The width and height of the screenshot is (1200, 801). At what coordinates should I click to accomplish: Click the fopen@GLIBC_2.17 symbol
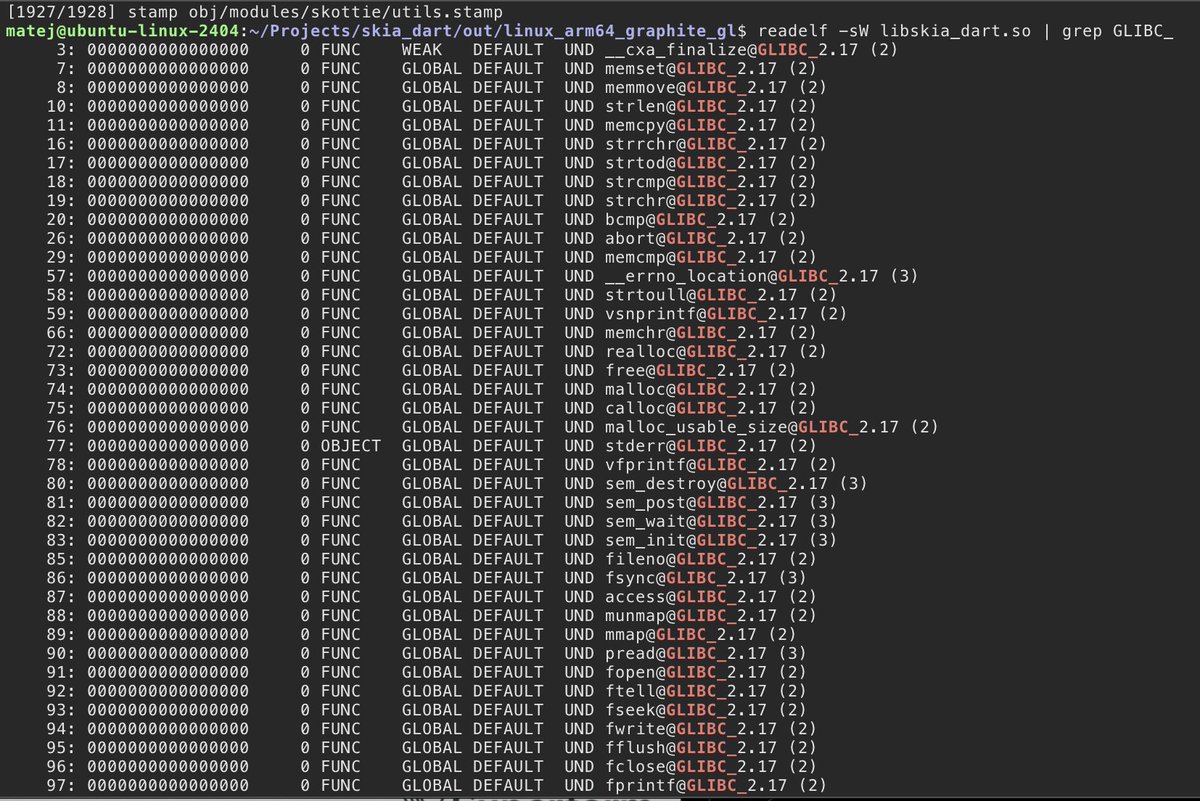pyautogui.click(x=685, y=673)
